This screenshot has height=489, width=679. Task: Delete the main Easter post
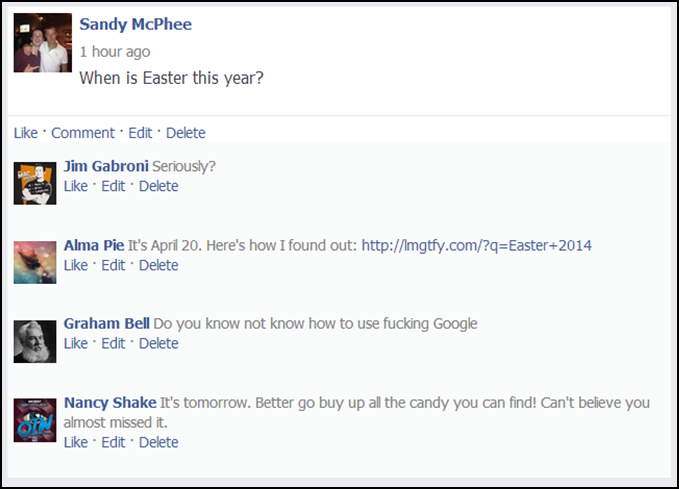tap(186, 133)
